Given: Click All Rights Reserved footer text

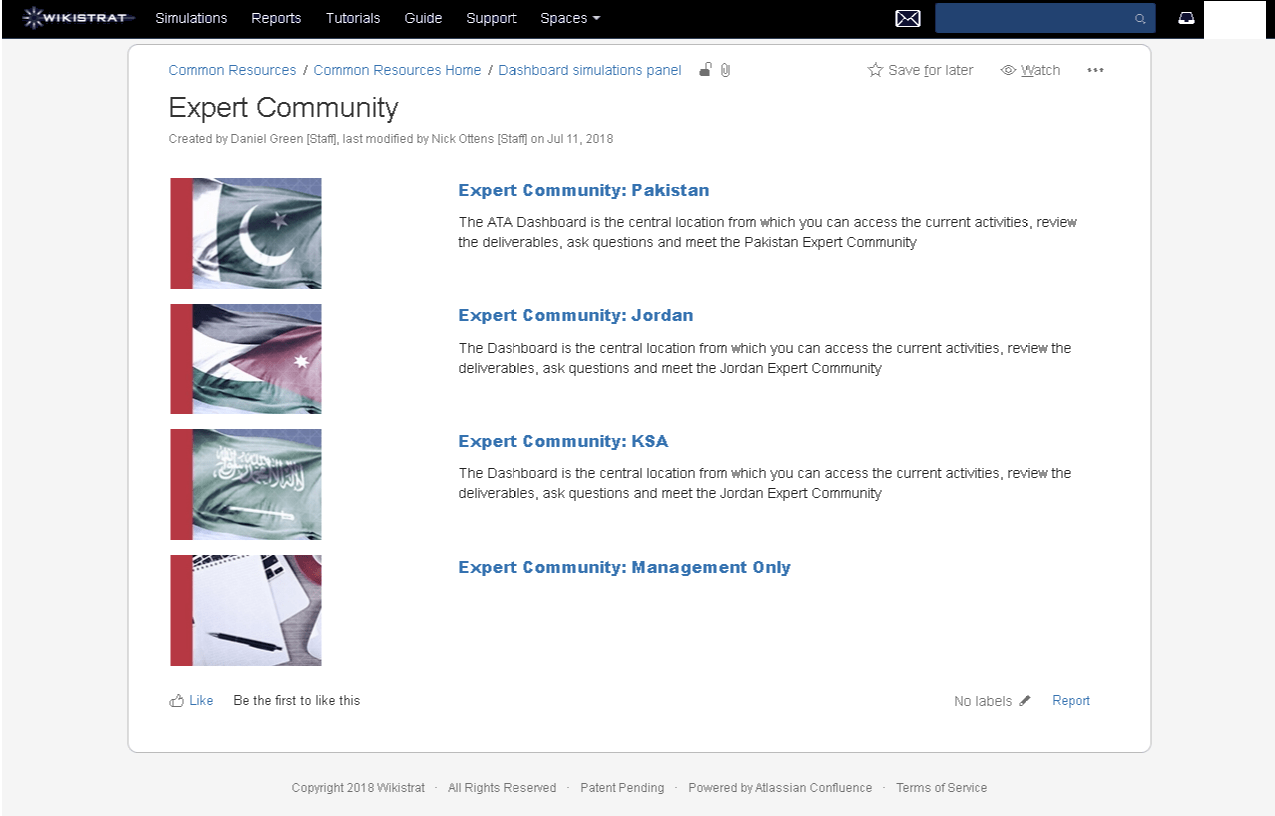Looking at the screenshot, I should point(502,788).
